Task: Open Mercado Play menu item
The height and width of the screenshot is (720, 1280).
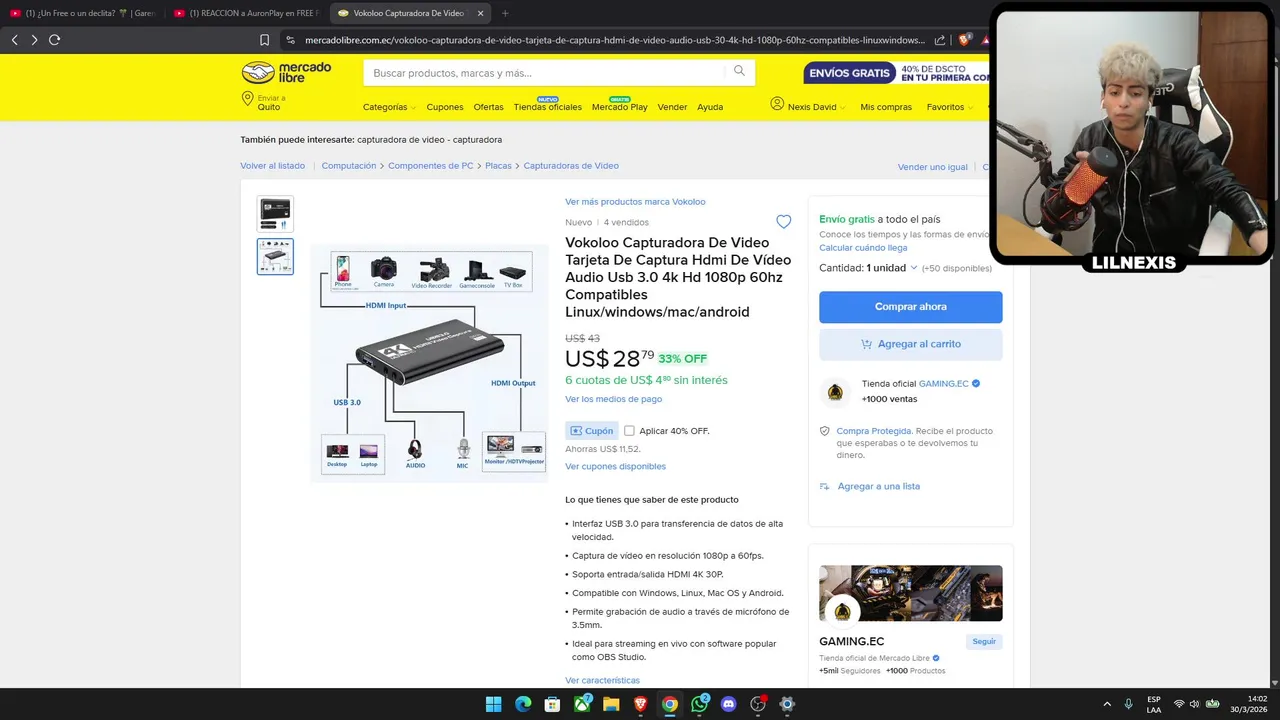Action: pos(620,107)
